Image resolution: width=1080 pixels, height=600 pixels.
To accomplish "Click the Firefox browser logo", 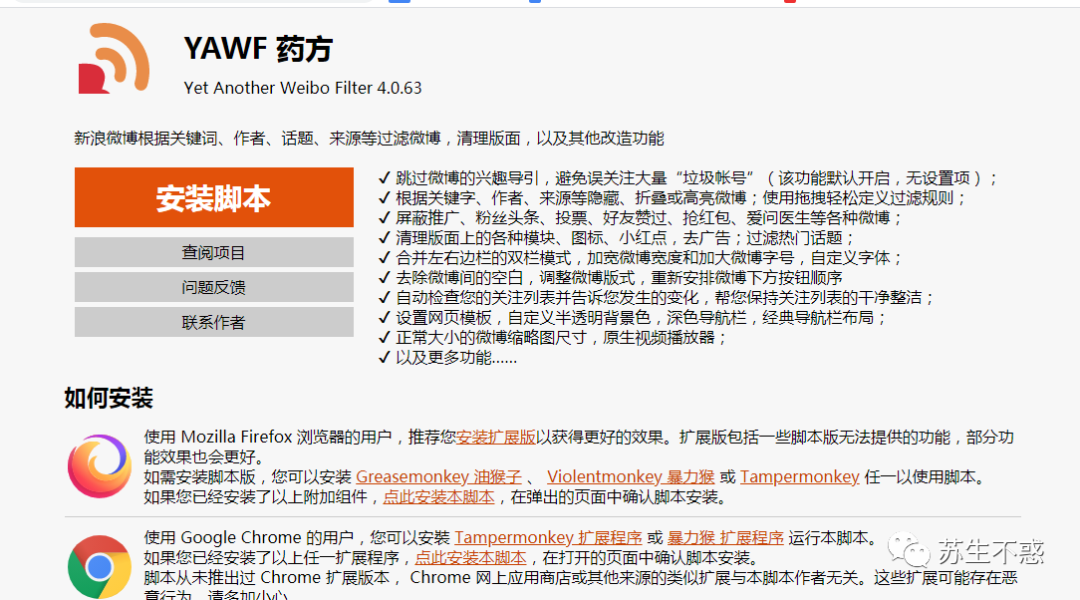I will (x=99, y=466).
